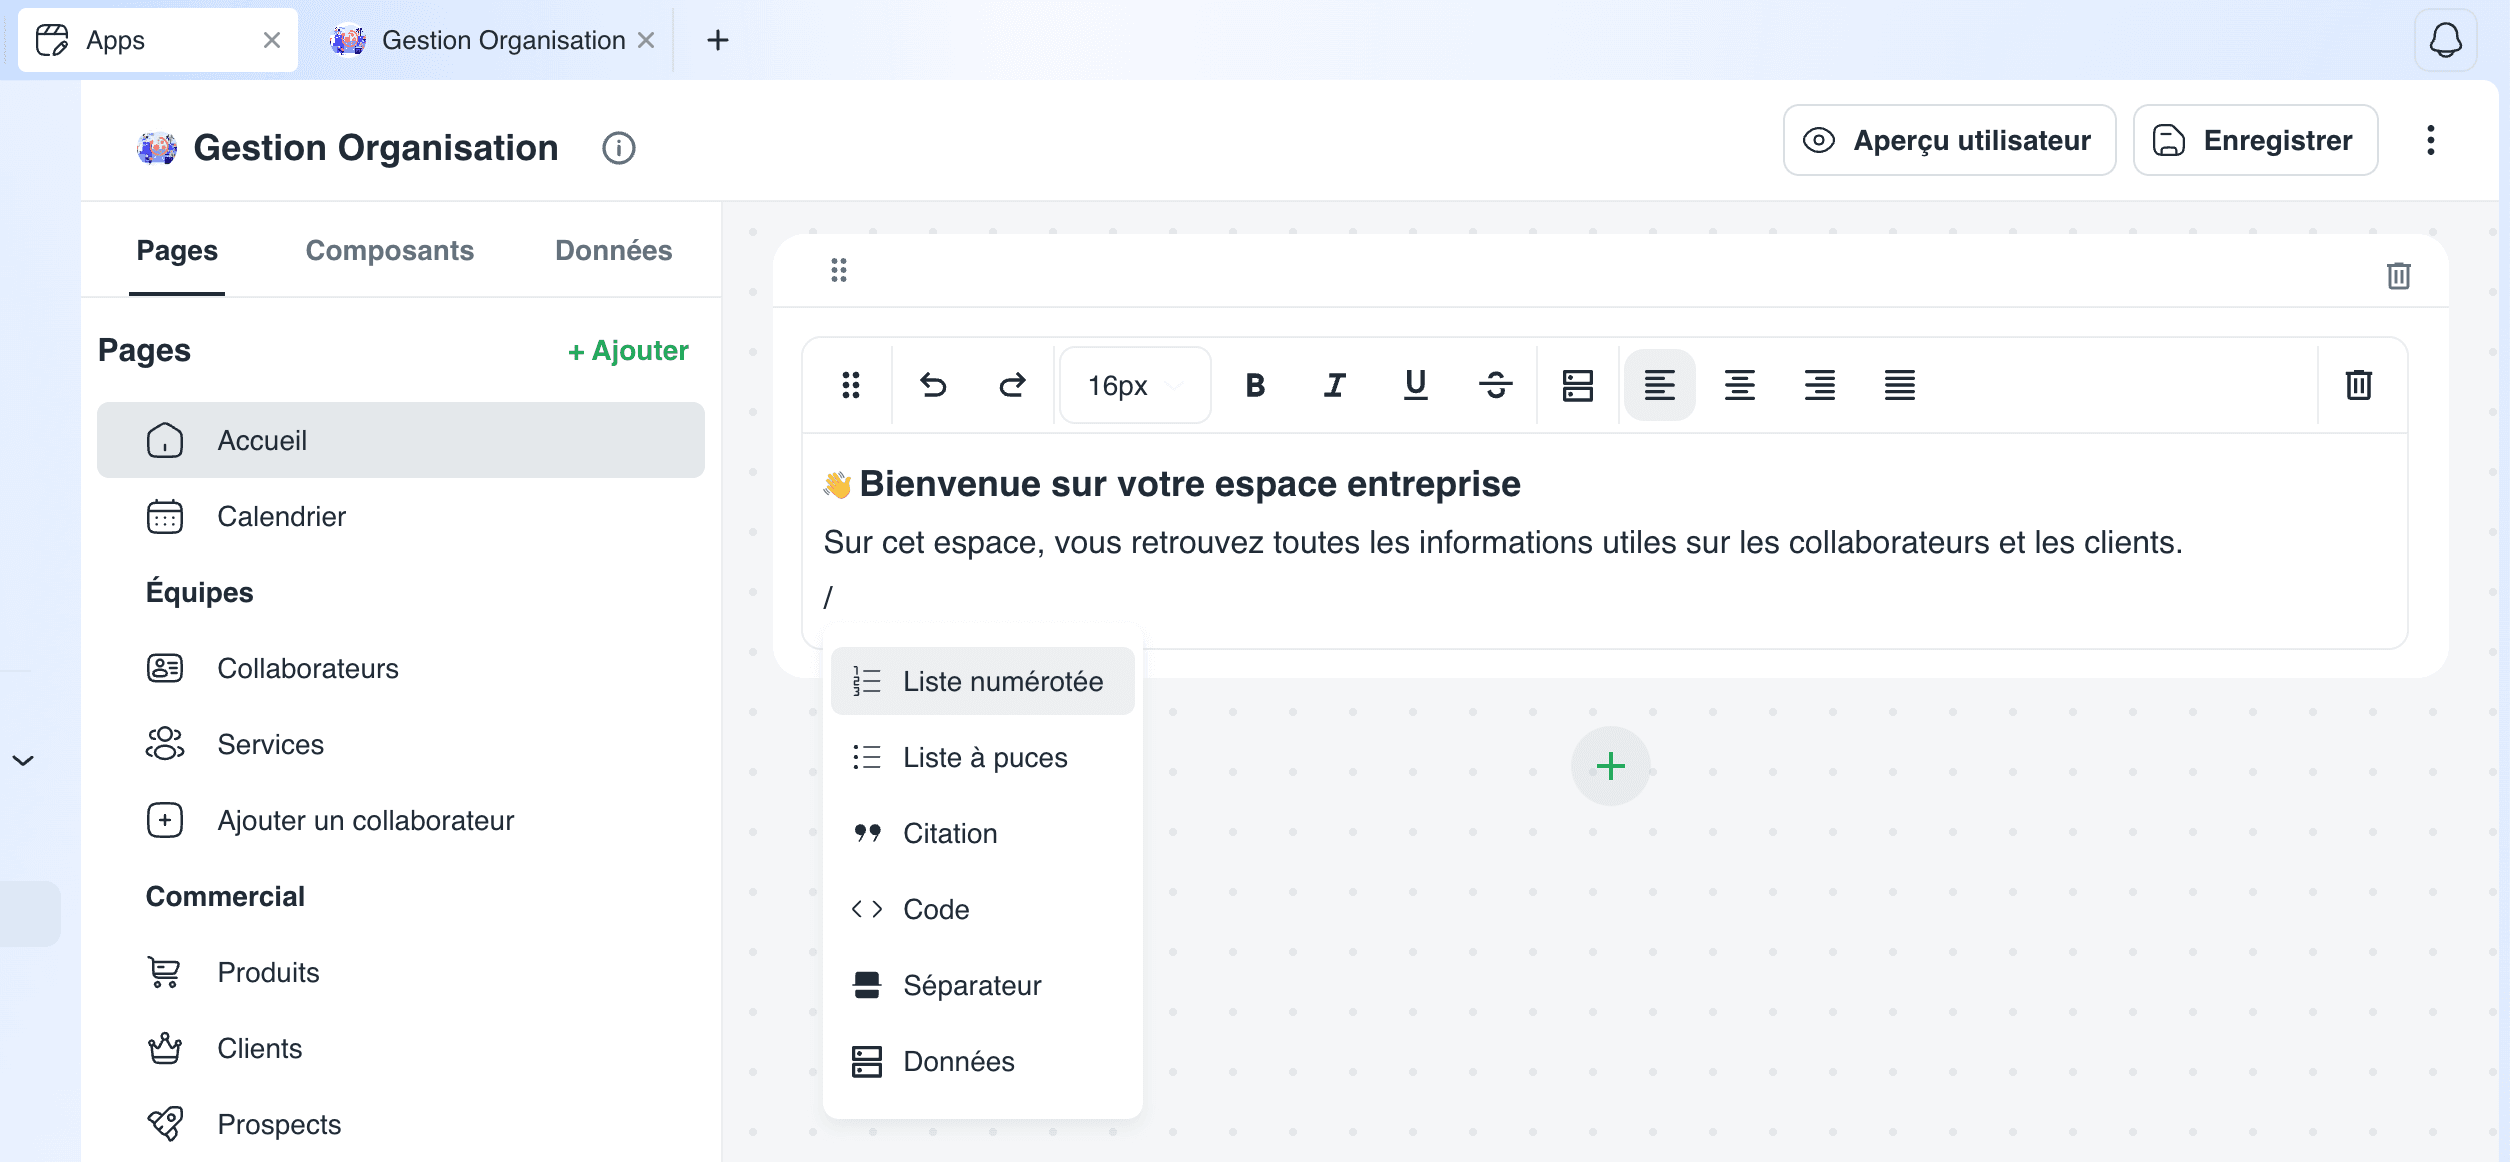
Task: Switch to the Composants tab
Action: [x=389, y=250]
